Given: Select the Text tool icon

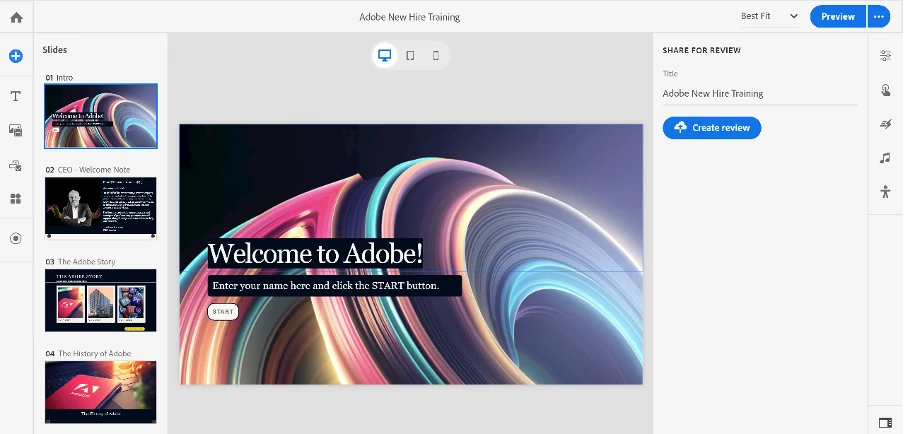Looking at the screenshot, I should [16, 96].
